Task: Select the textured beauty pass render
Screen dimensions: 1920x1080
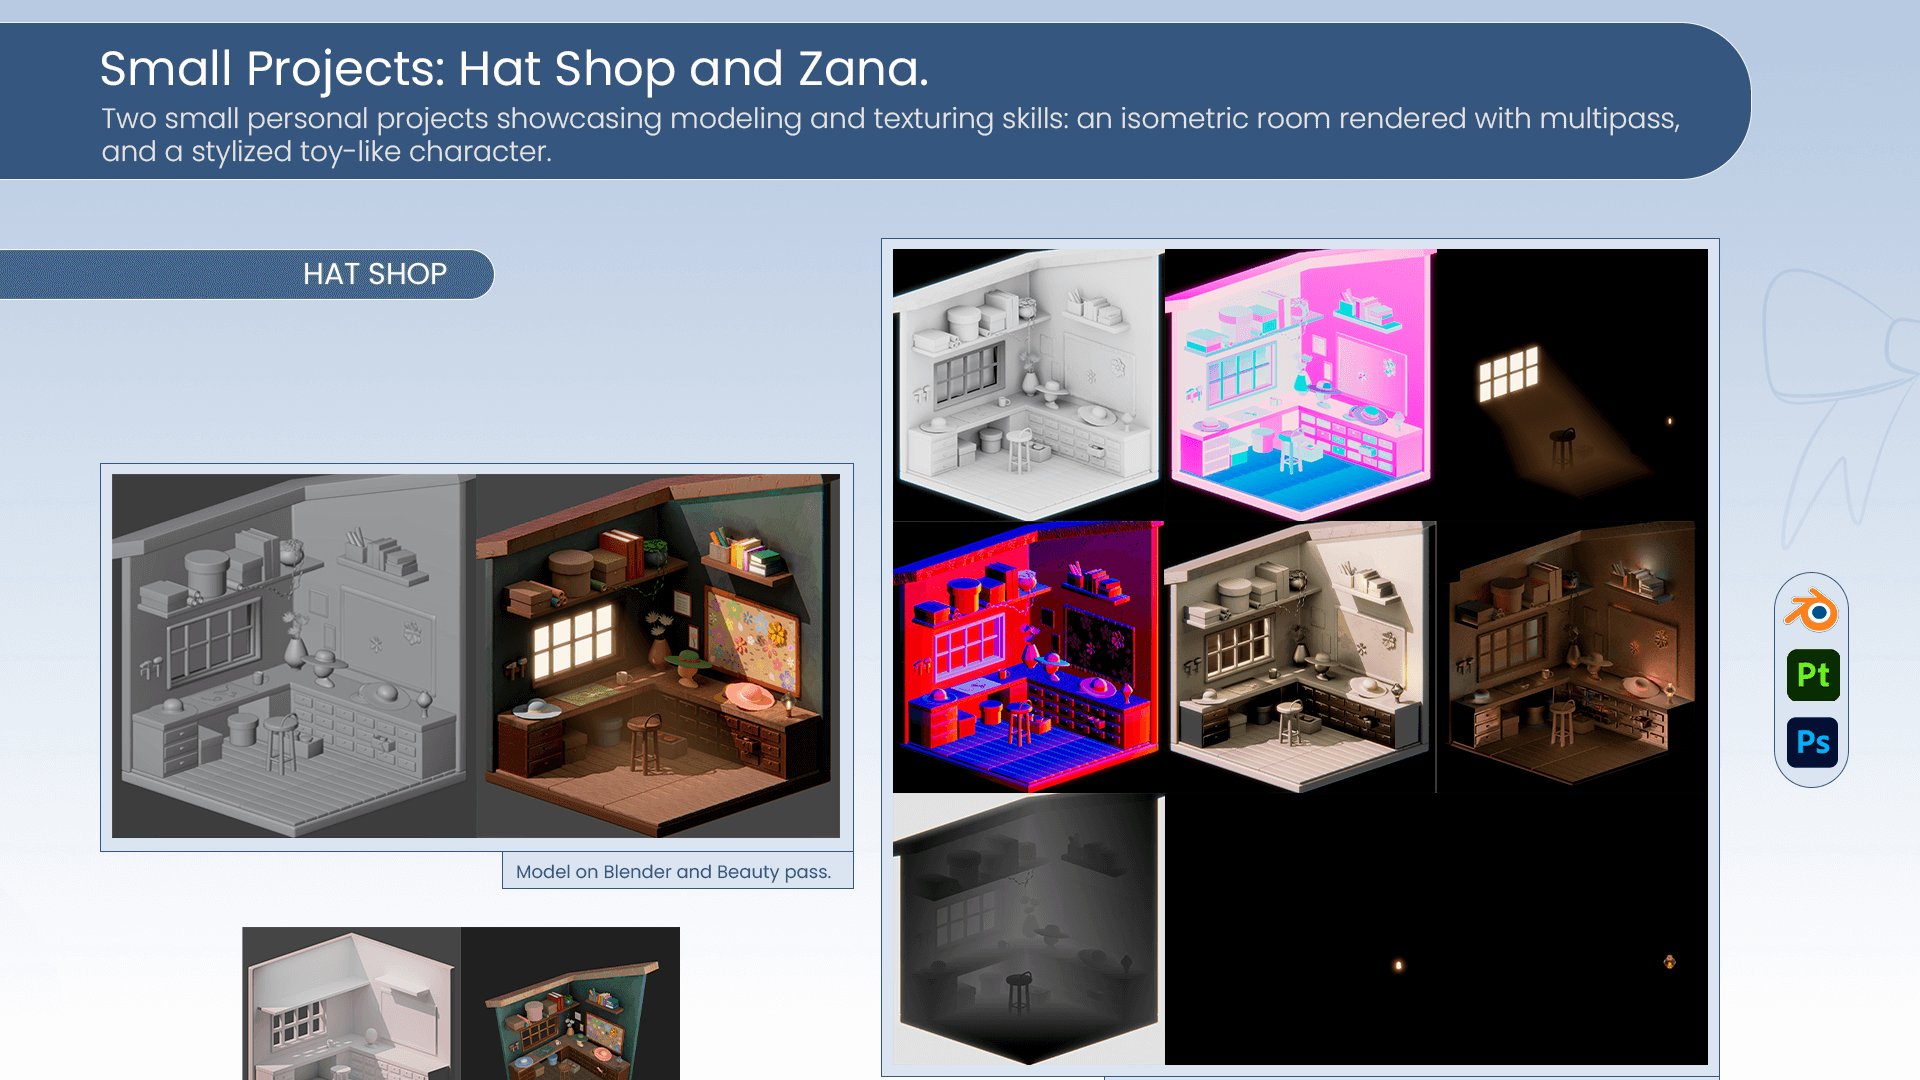Action: point(658,656)
